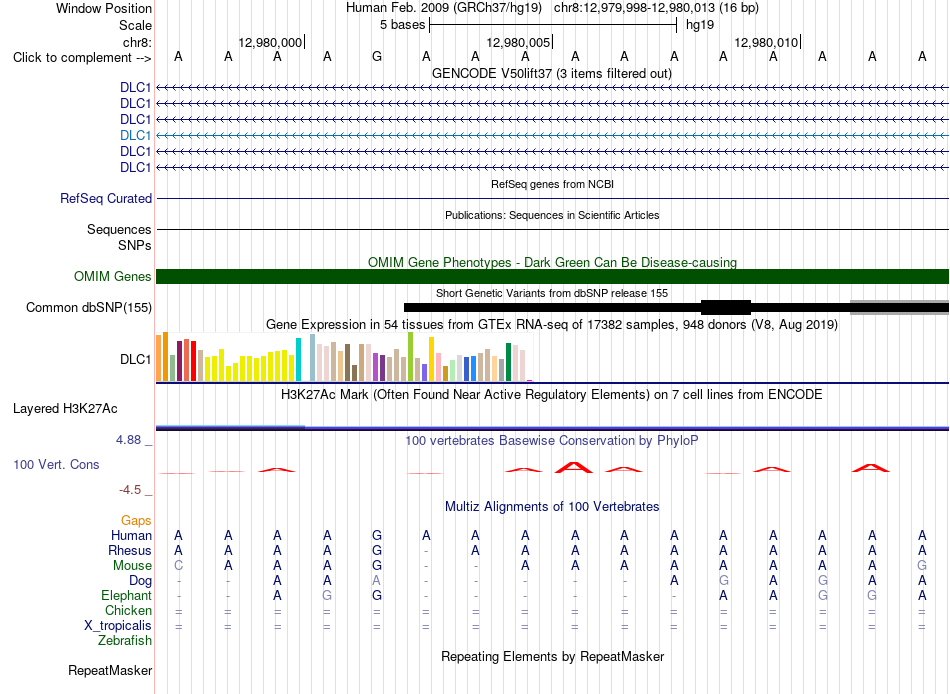Click the tallest red PhyloP conservation peak
Image resolution: width=950 pixels, height=694 pixels.
tap(574, 467)
